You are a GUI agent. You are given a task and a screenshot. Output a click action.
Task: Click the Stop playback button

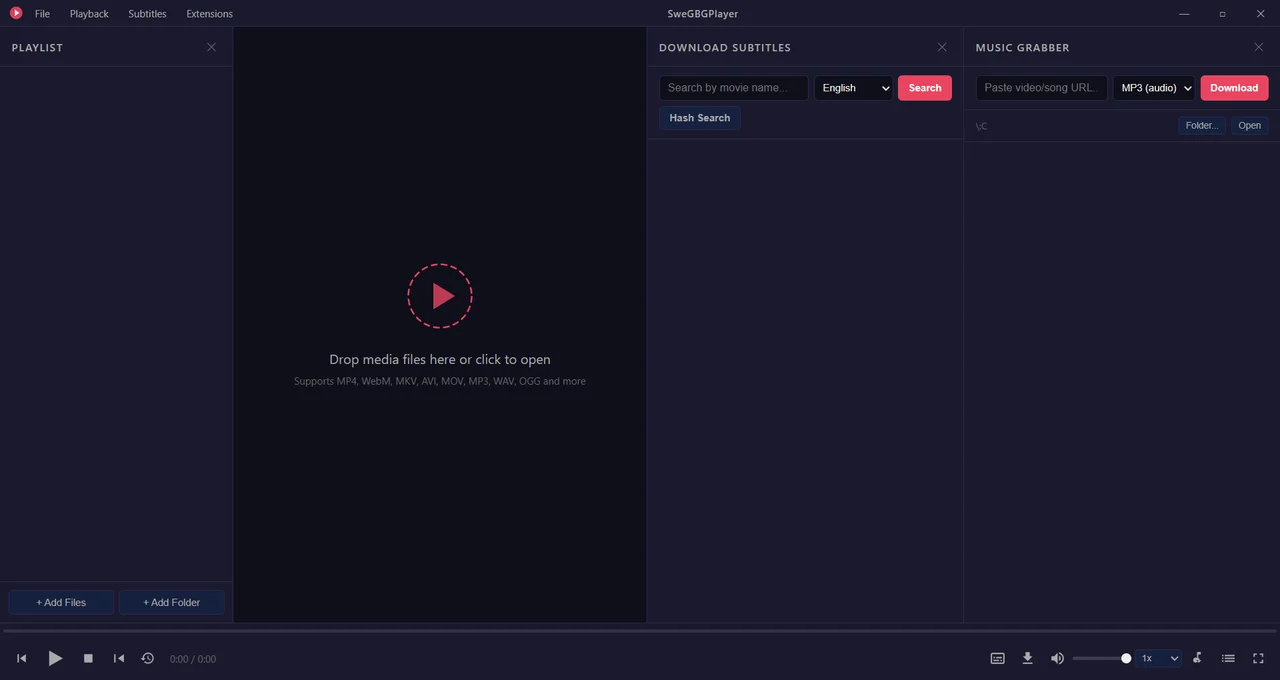pos(88,658)
